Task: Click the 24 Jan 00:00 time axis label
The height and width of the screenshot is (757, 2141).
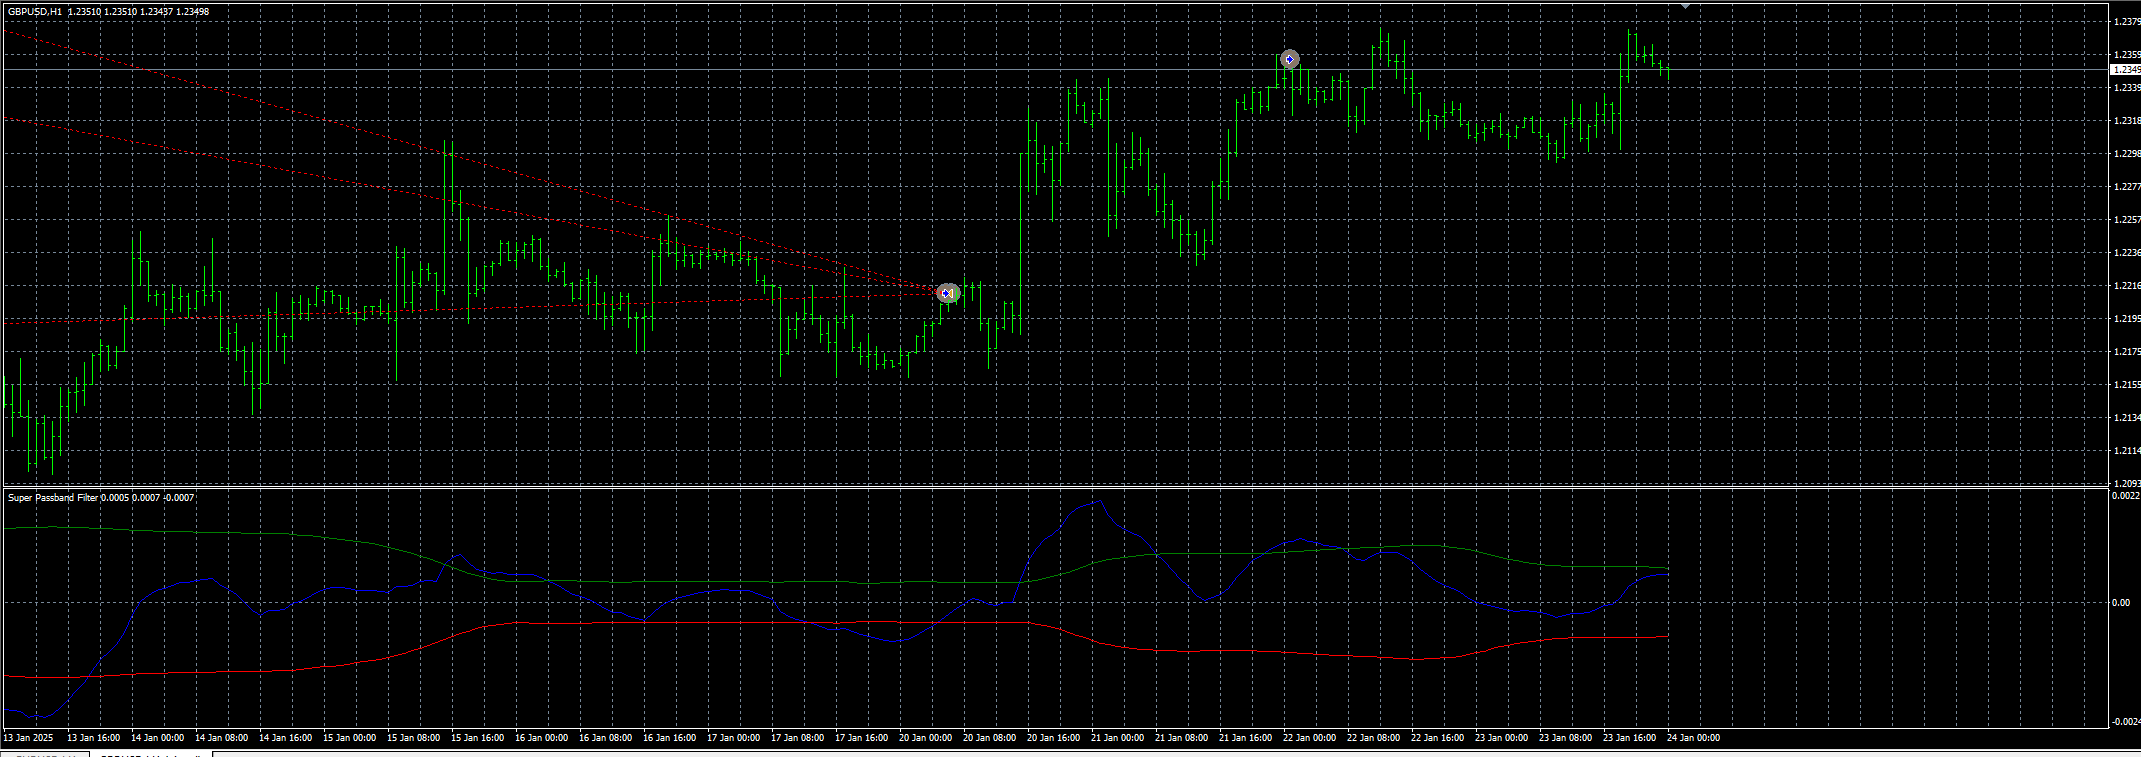Action: (1694, 738)
